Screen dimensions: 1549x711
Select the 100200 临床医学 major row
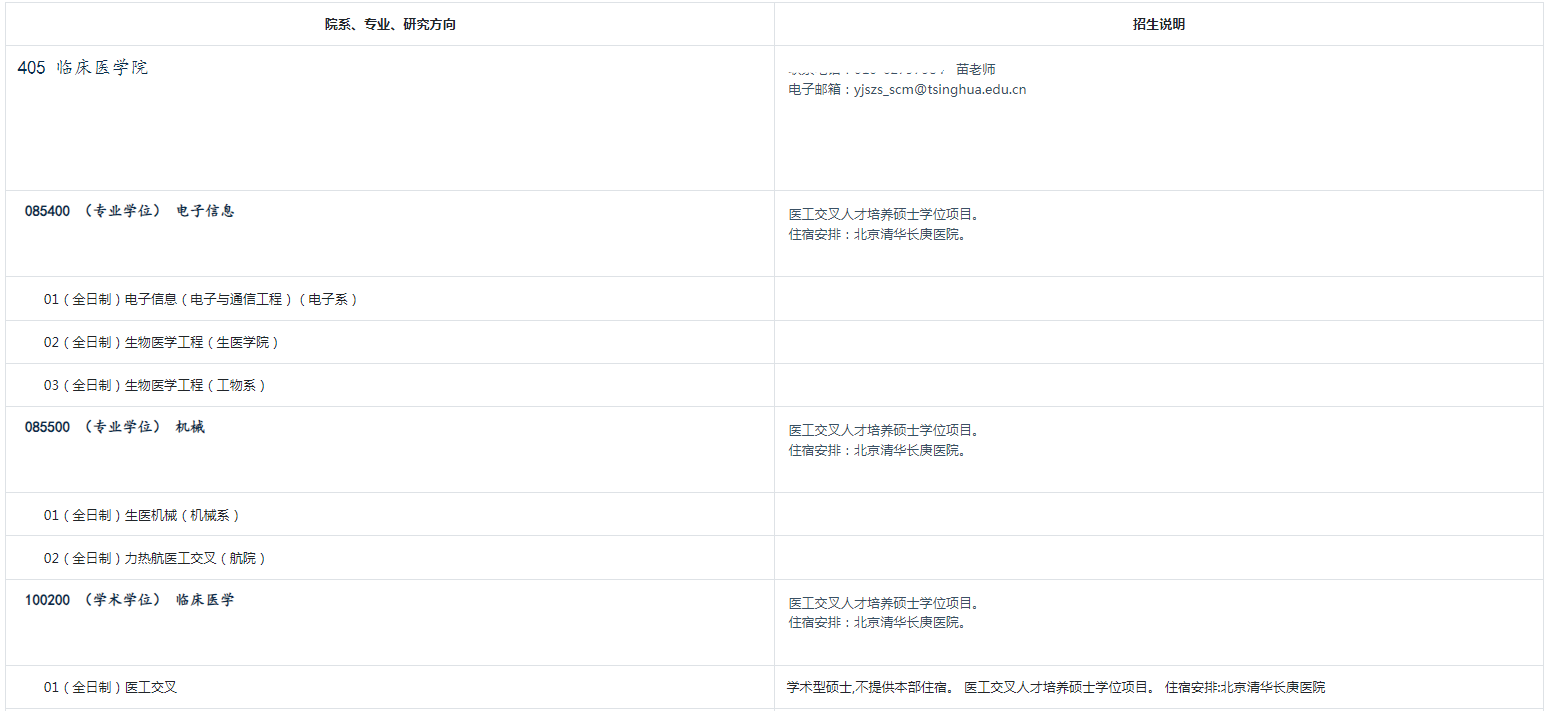[x=129, y=600]
